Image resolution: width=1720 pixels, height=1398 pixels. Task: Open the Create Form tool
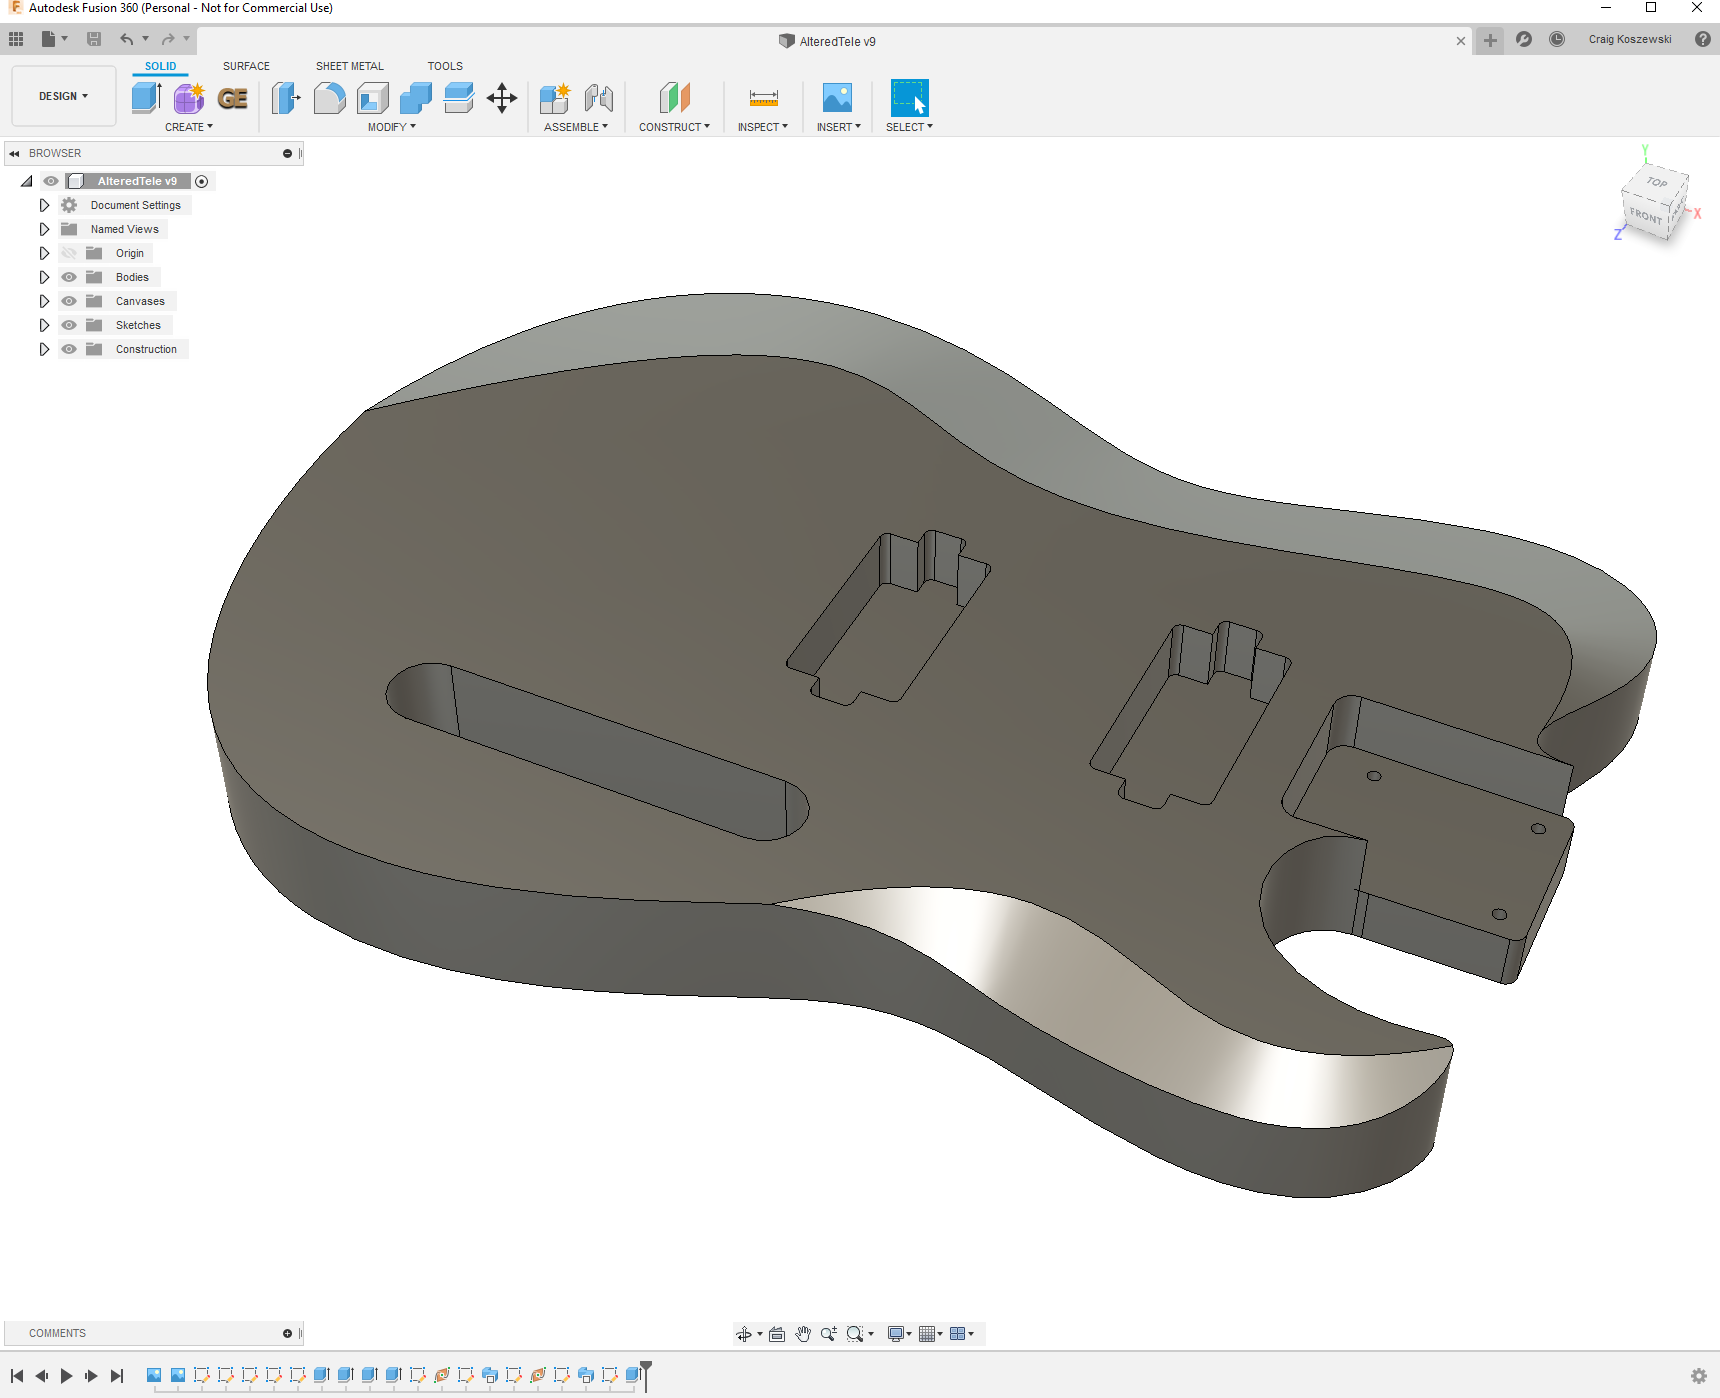click(x=189, y=98)
